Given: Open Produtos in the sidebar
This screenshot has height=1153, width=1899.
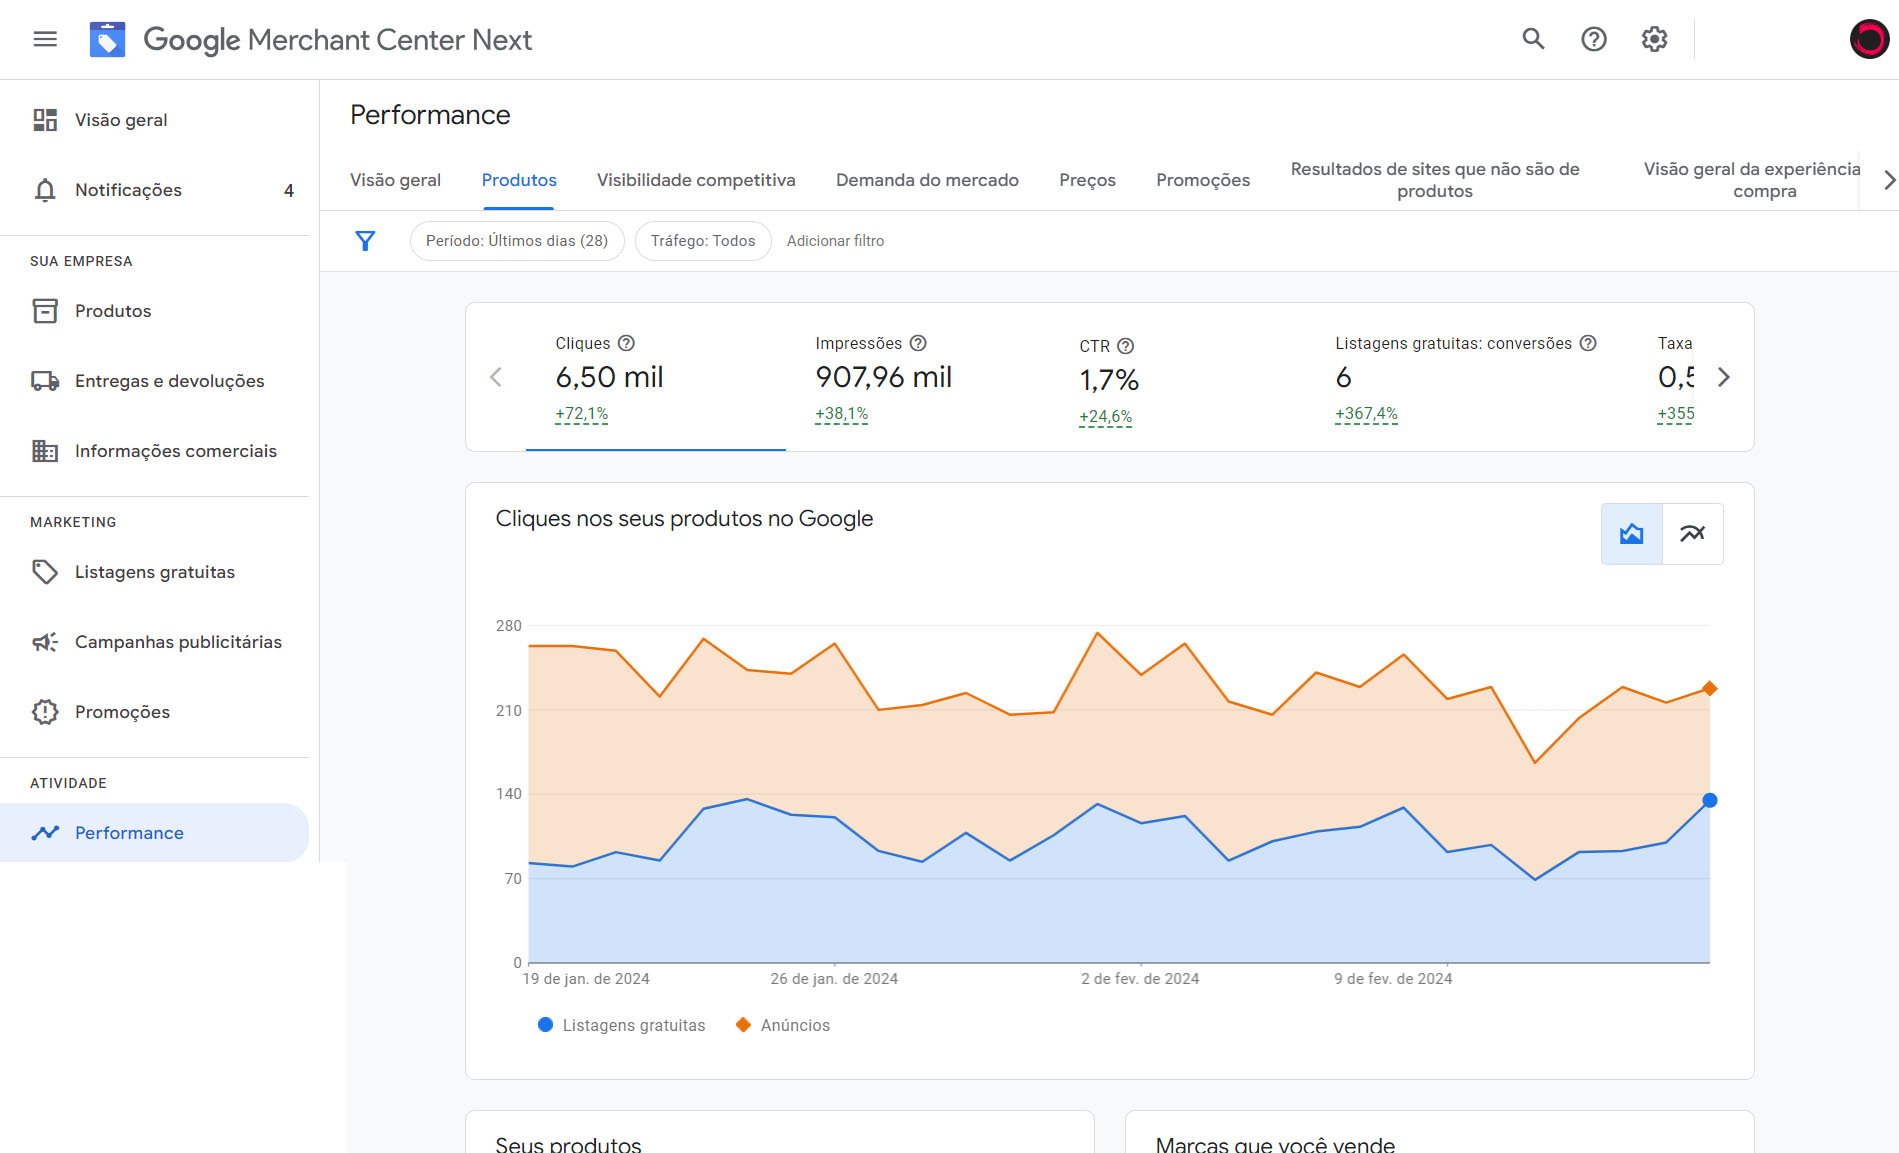Looking at the screenshot, I should click(x=155, y=311).
